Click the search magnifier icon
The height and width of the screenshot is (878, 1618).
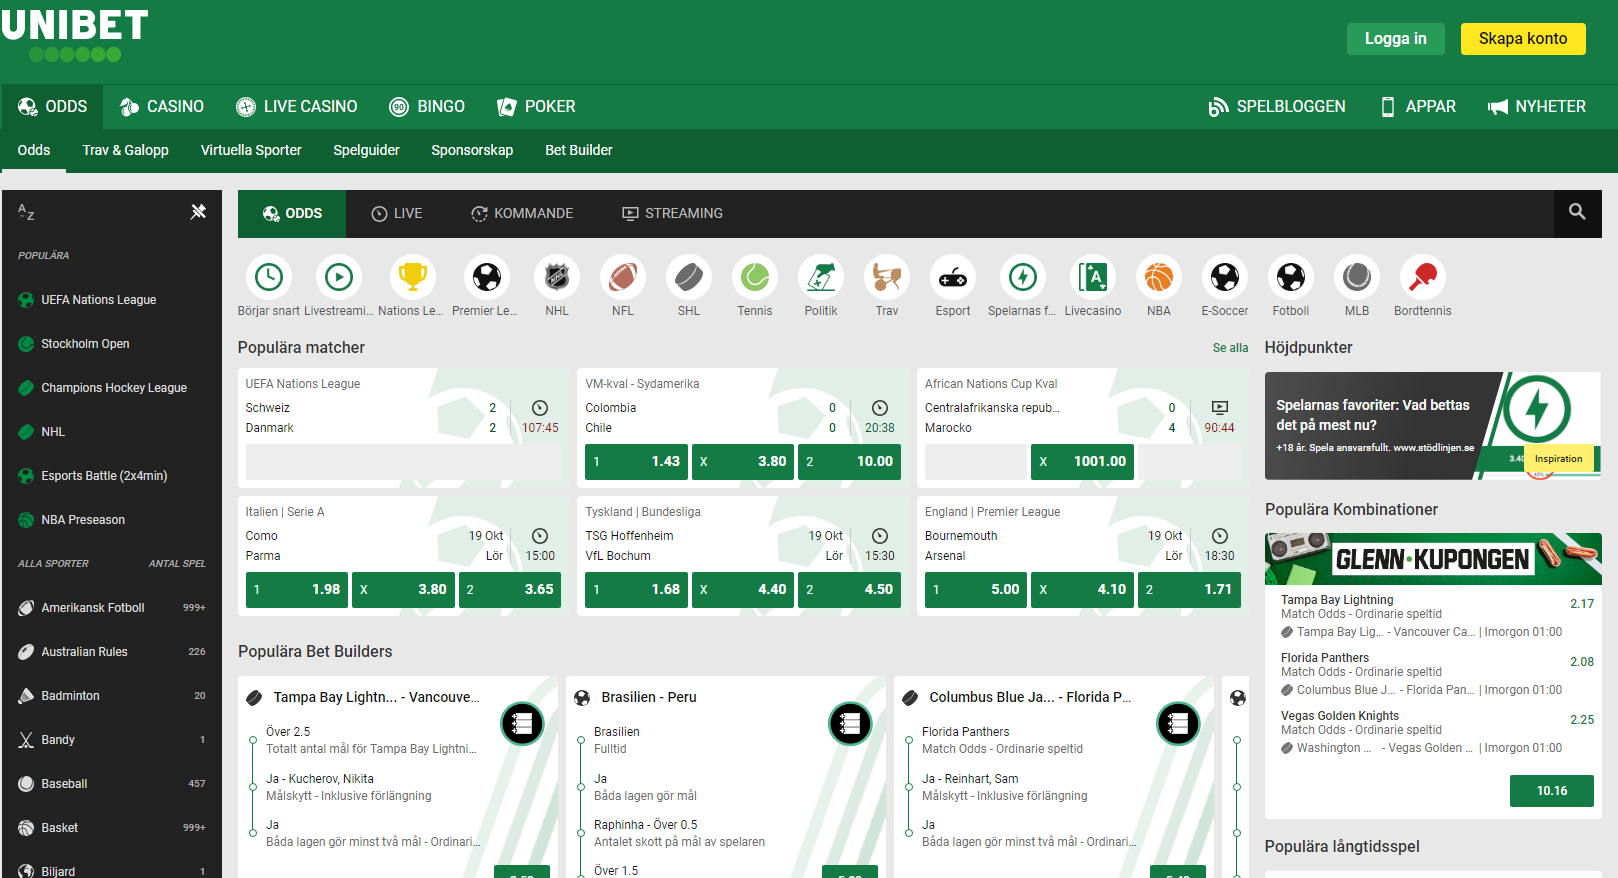coord(1577,212)
